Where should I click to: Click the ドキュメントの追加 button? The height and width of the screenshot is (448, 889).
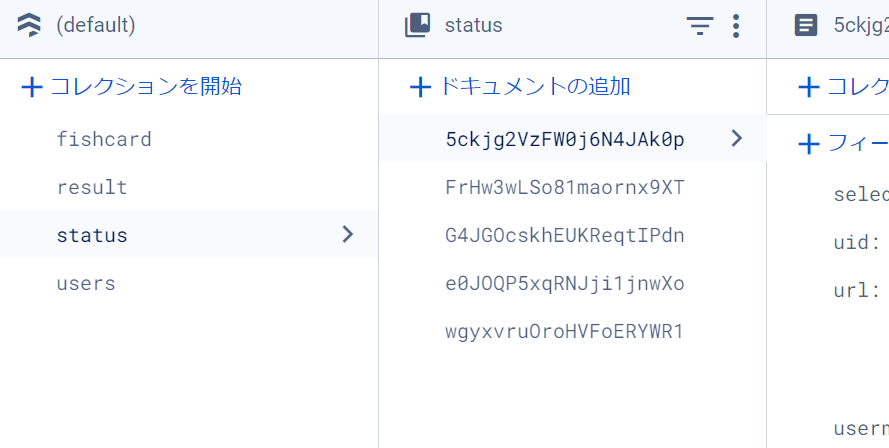(x=534, y=87)
